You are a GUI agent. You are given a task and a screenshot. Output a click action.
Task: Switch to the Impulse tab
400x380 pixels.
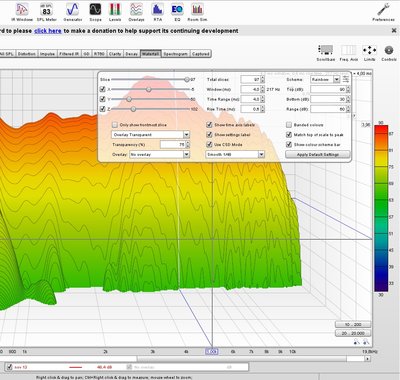pyautogui.click(x=47, y=54)
